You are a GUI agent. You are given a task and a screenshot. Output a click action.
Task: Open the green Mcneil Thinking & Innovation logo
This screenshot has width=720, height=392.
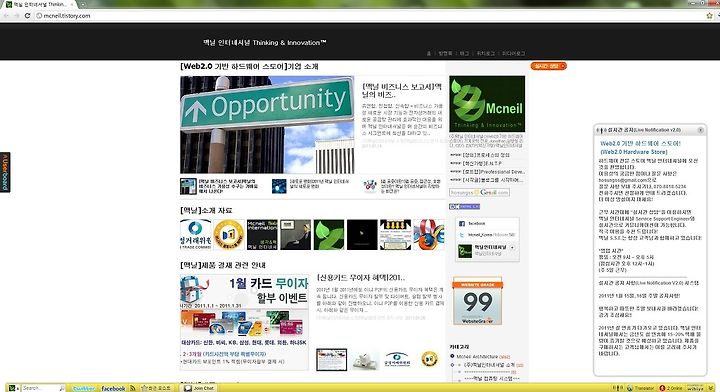[x=487, y=104]
